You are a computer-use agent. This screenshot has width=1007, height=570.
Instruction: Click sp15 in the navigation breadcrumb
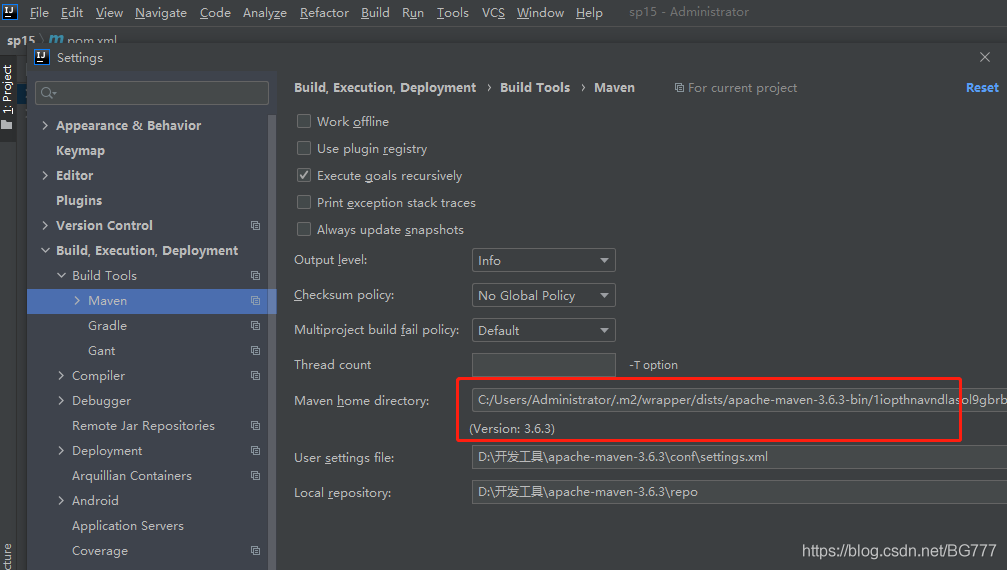21,40
